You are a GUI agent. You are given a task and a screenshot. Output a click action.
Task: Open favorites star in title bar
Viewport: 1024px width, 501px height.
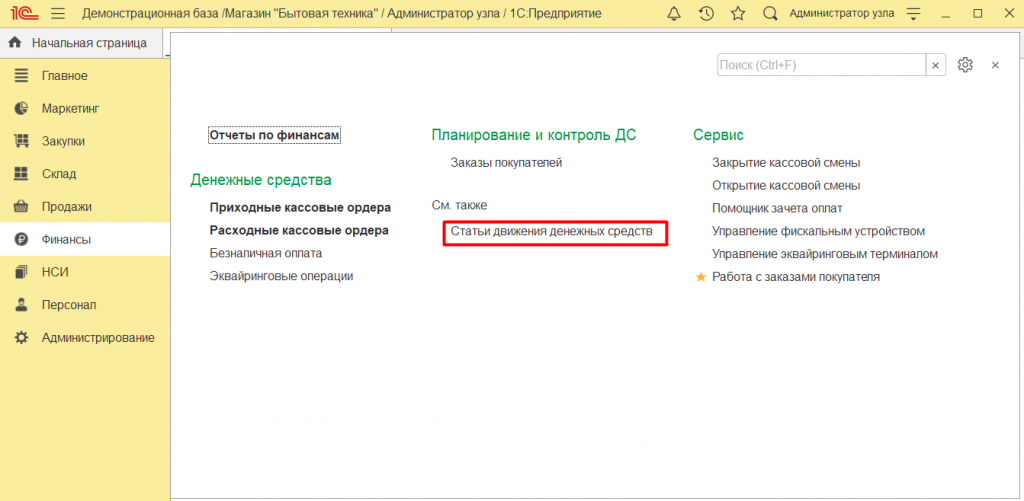click(738, 14)
